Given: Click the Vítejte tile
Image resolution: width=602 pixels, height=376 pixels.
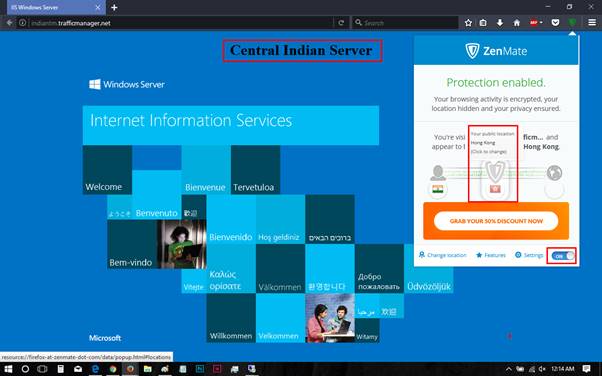Looking at the screenshot, I should point(194,281).
